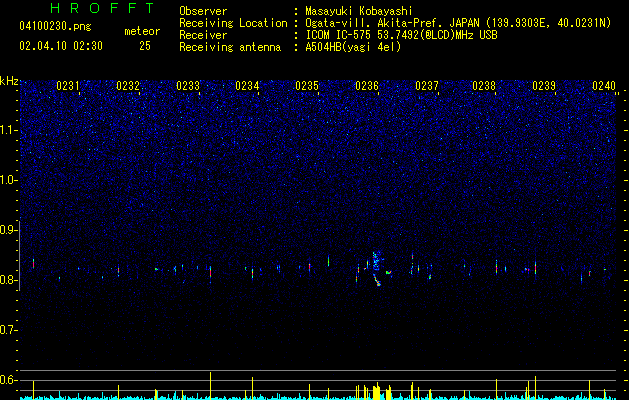Click the 0.8 kHz axis label
The height and width of the screenshot is (400, 629).
(8, 280)
